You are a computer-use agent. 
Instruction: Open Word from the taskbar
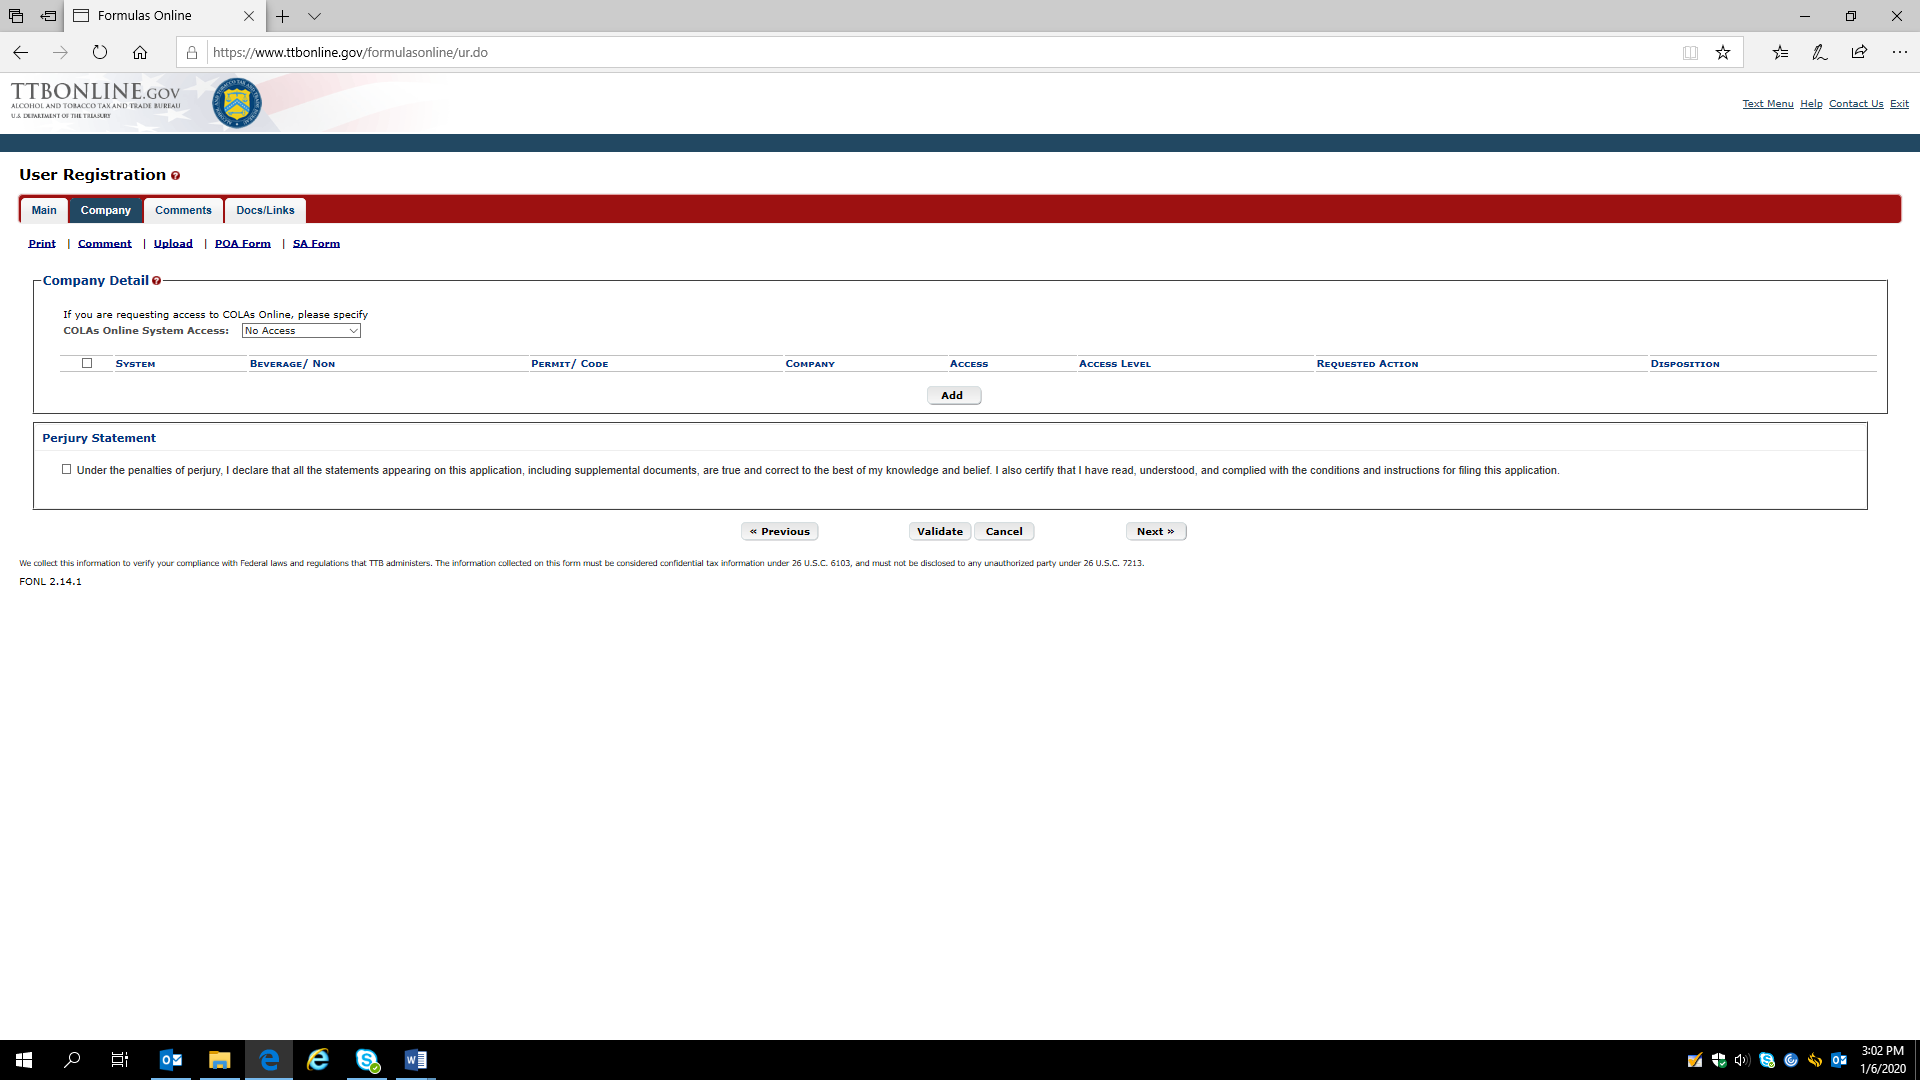(416, 1060)
